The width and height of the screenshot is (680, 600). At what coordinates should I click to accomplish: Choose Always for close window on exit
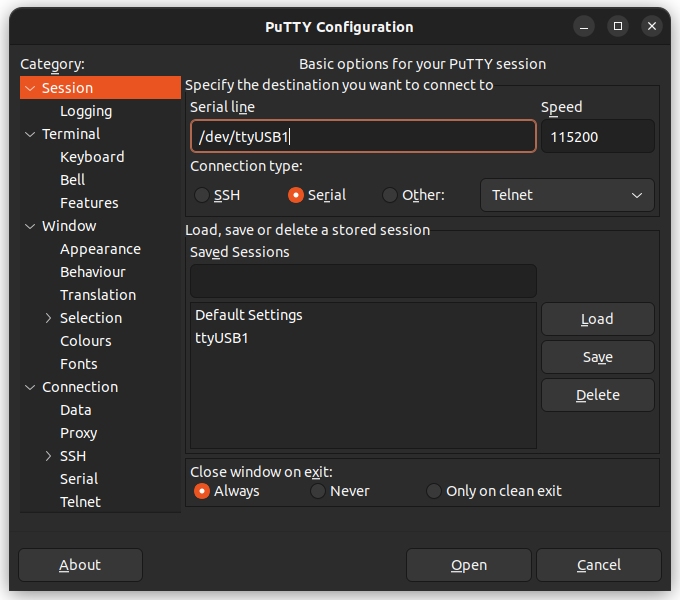coord(202,491)
